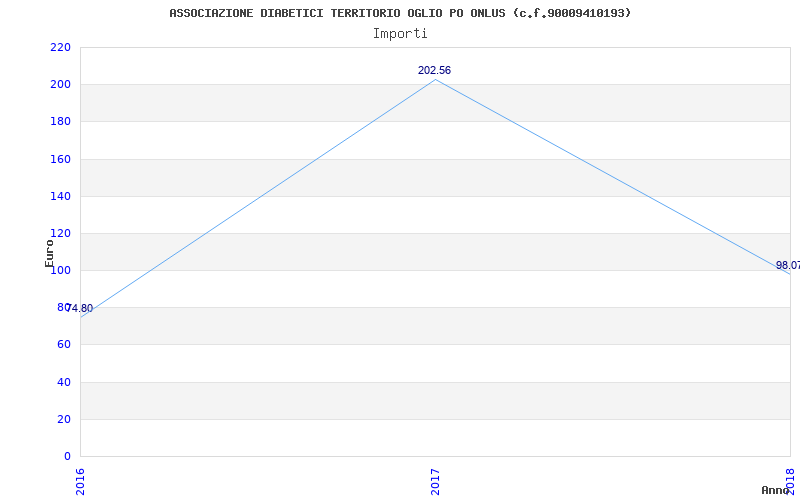Click the 180 y-axis tick label
The image size is (800, 500).
[60, 122]
